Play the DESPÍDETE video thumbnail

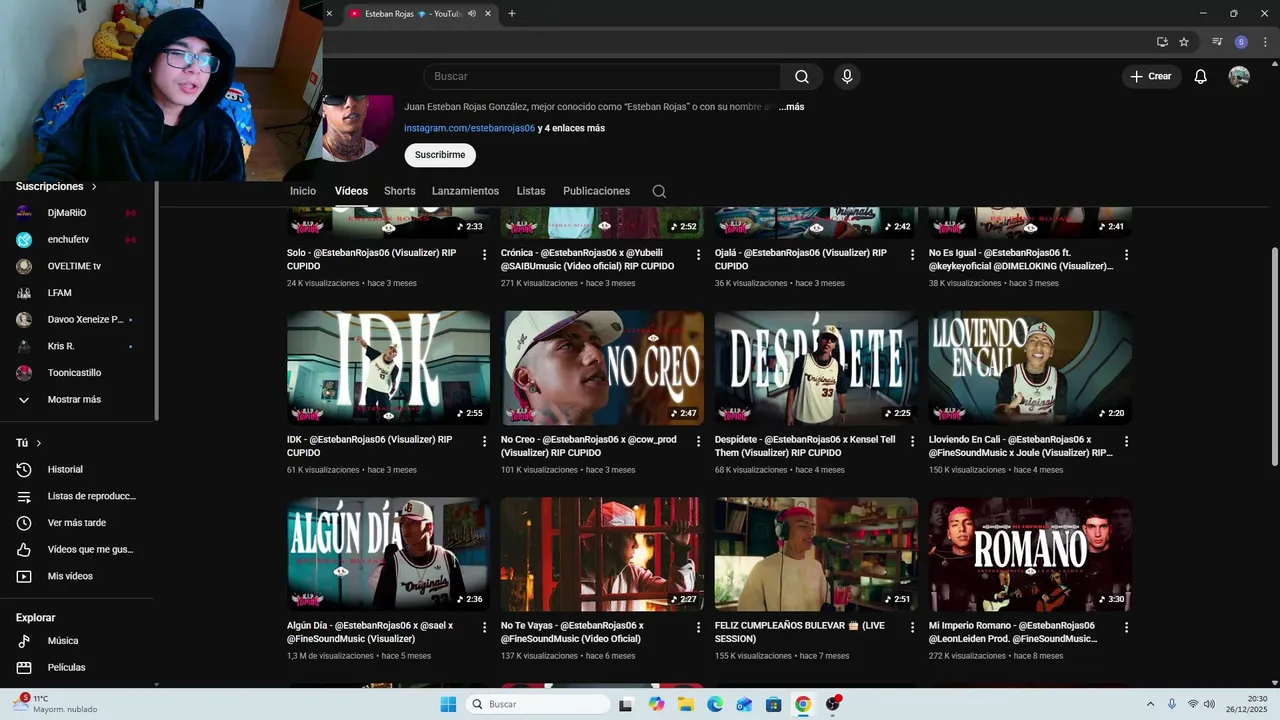coord(816,368)
